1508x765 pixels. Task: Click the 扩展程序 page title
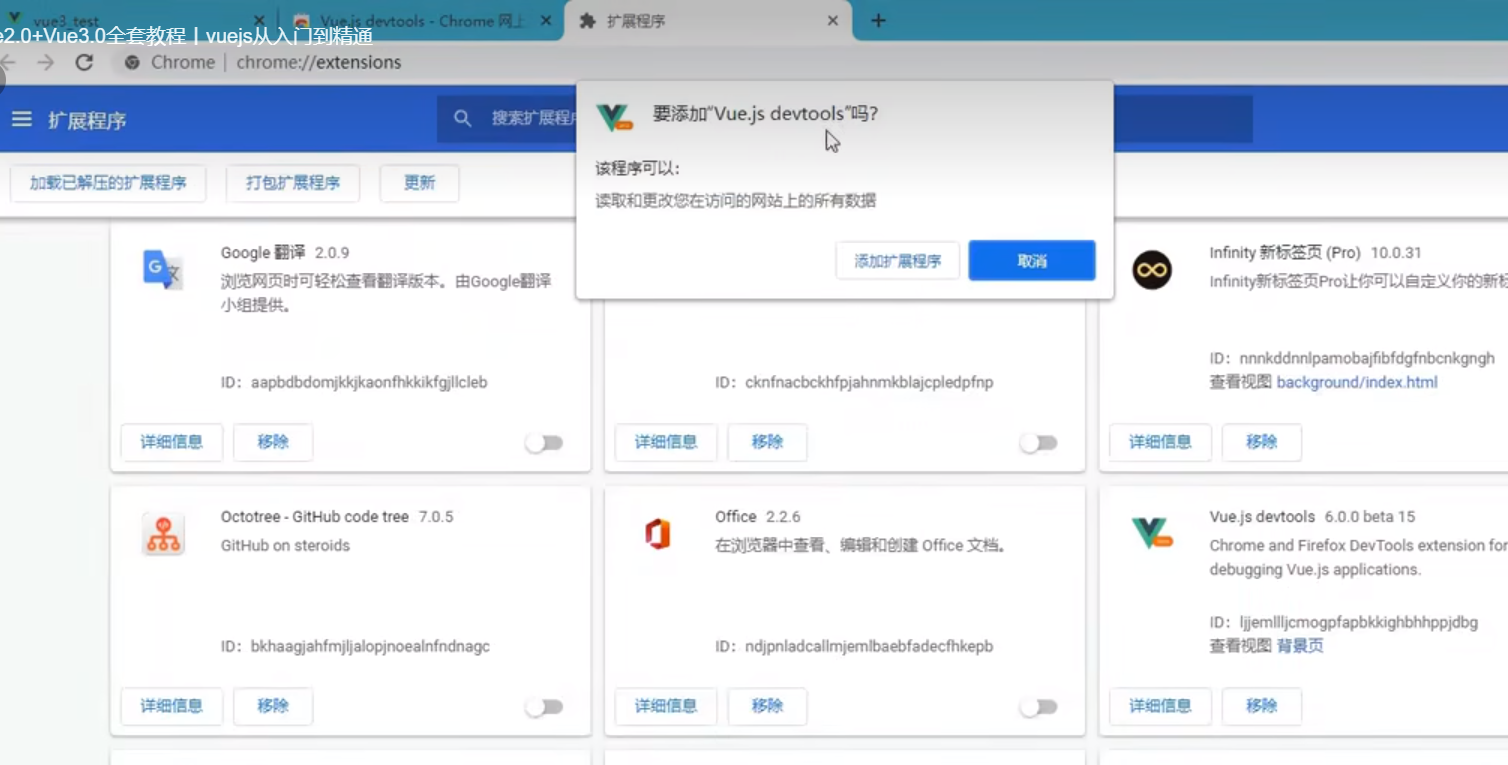[x=87, y=121]
